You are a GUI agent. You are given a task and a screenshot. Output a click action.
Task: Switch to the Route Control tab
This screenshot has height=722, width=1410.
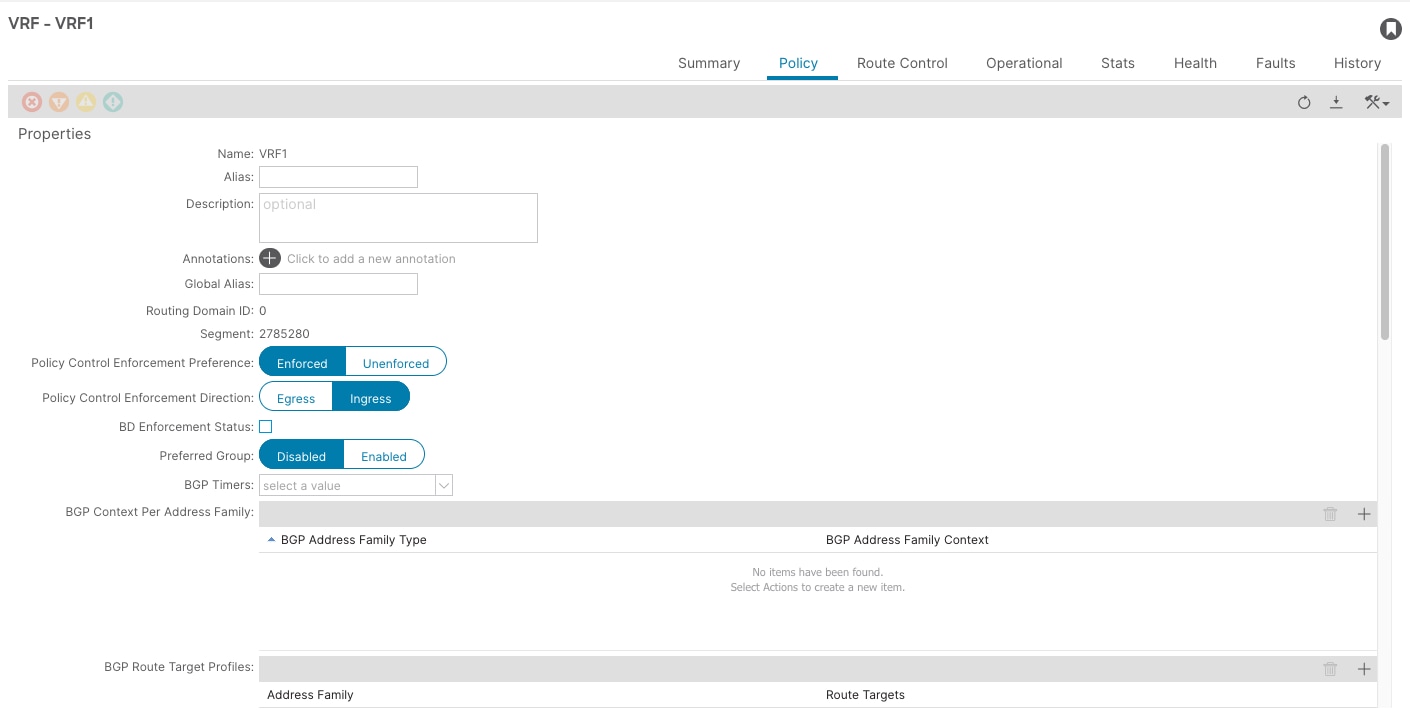[x=902, y=63]
